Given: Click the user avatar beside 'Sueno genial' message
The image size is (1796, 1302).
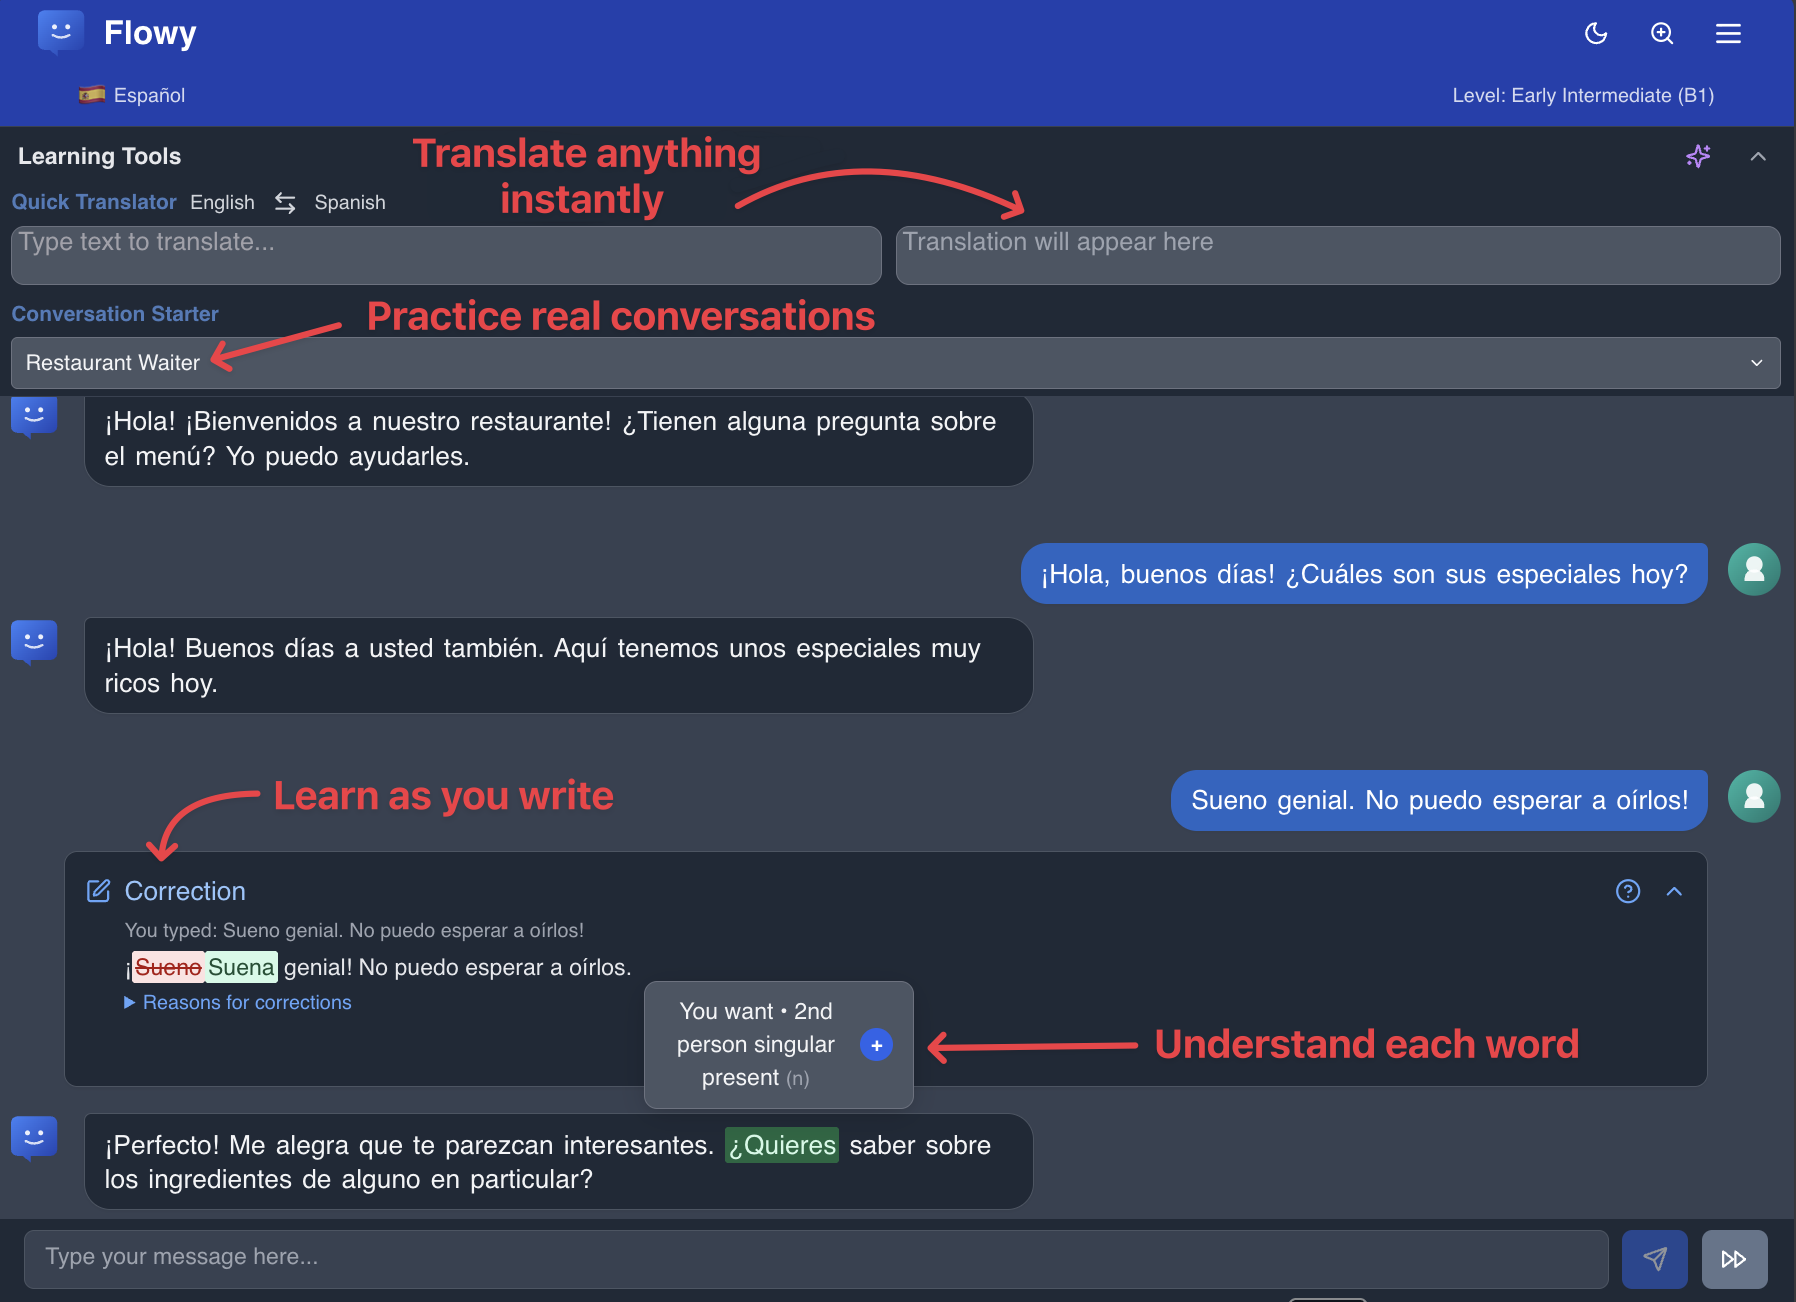Looking at the screenshot, I should [1754, 796].
